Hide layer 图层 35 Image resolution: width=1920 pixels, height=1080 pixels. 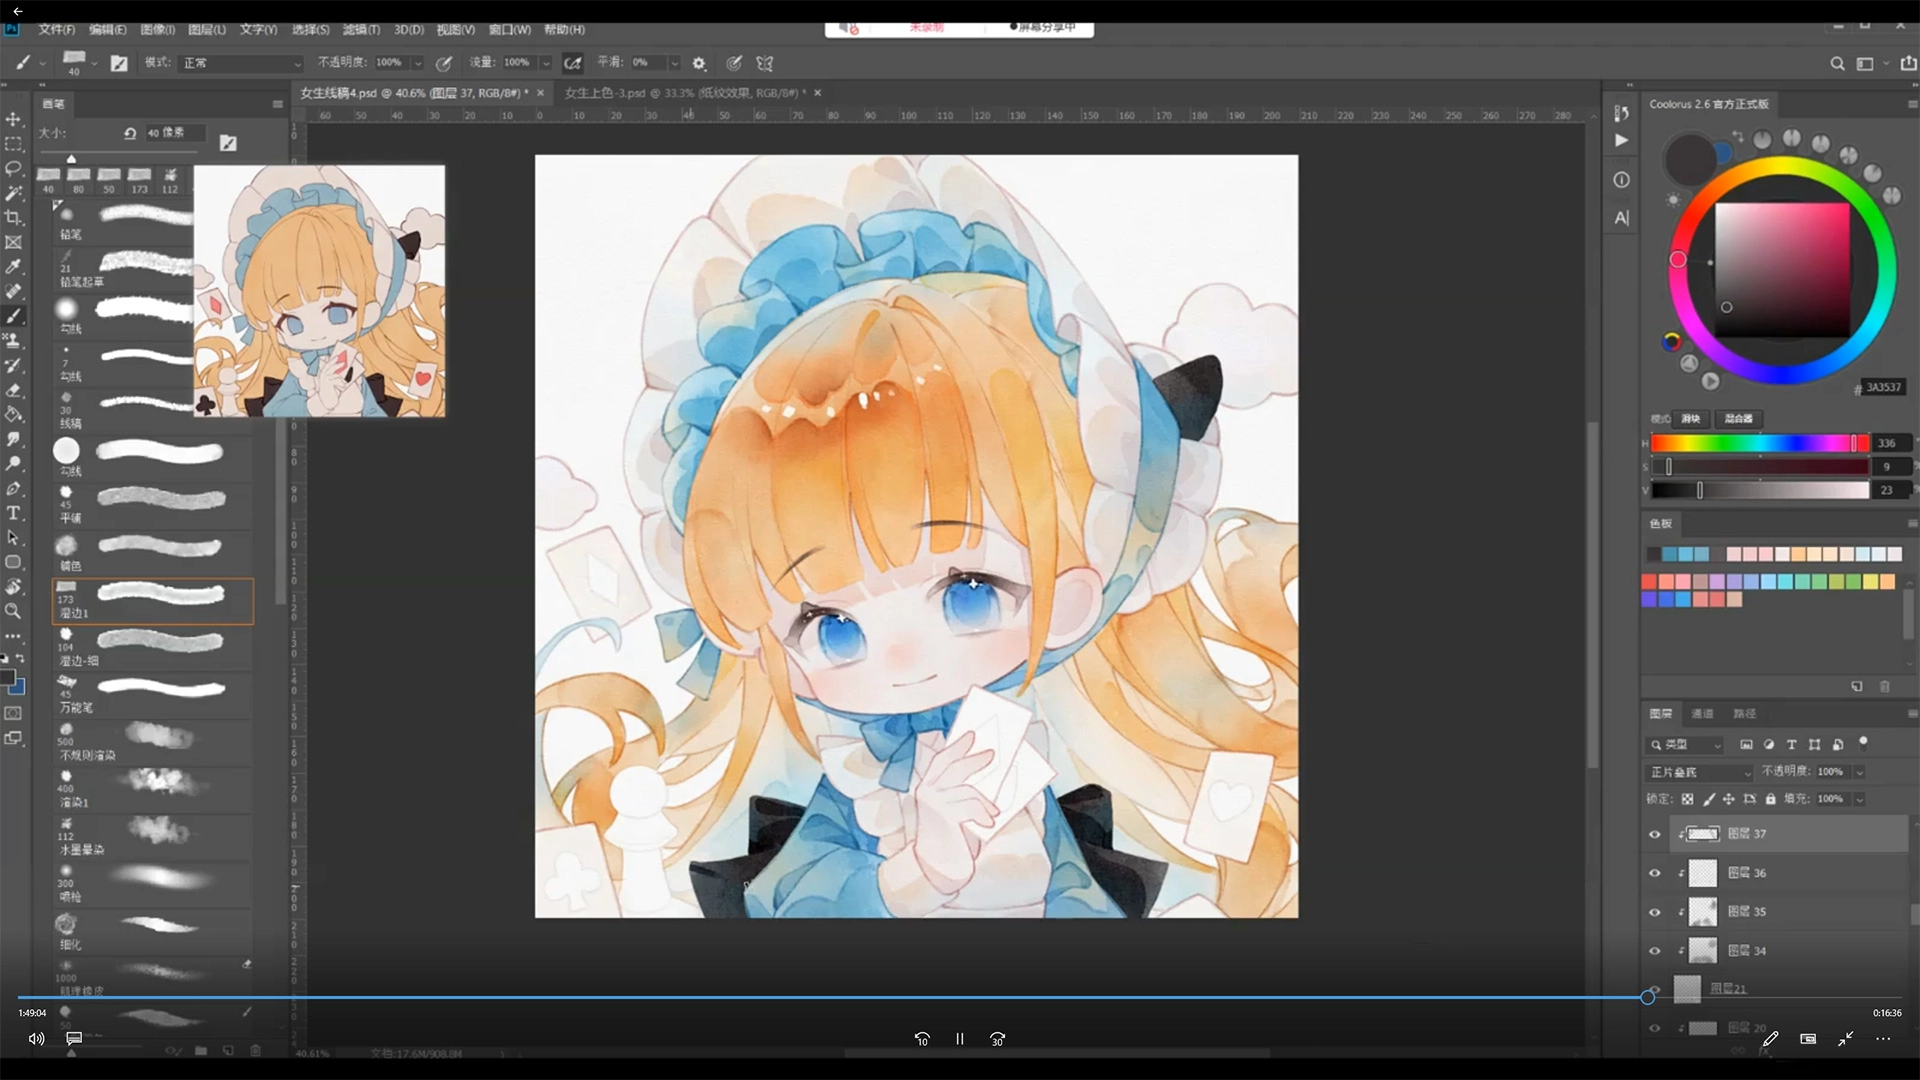1654,912
